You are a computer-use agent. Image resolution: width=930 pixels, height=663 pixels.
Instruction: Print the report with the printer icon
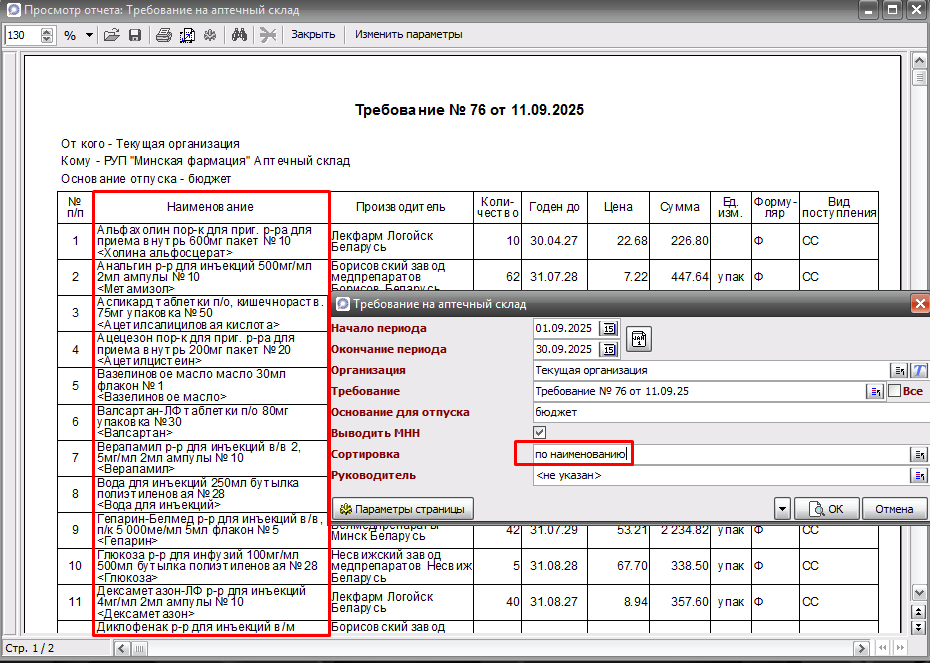(x=164, y=35)
